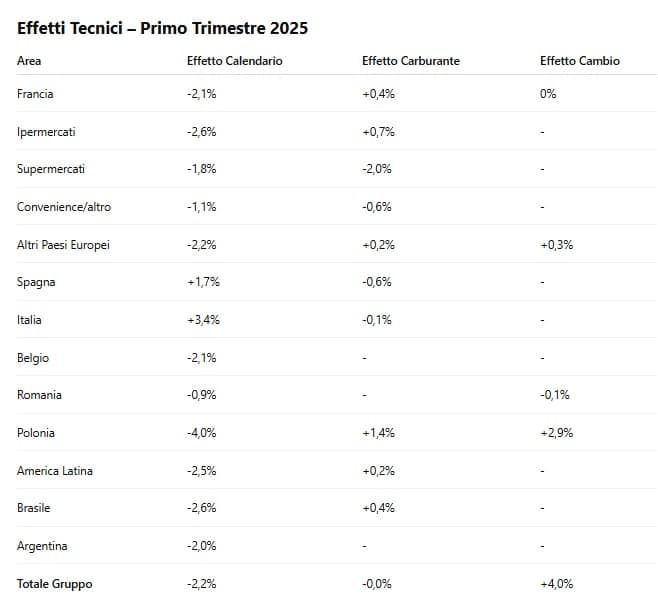Click the America Latina row label
Screen dimensions: 658x611
tap(56, 471)
